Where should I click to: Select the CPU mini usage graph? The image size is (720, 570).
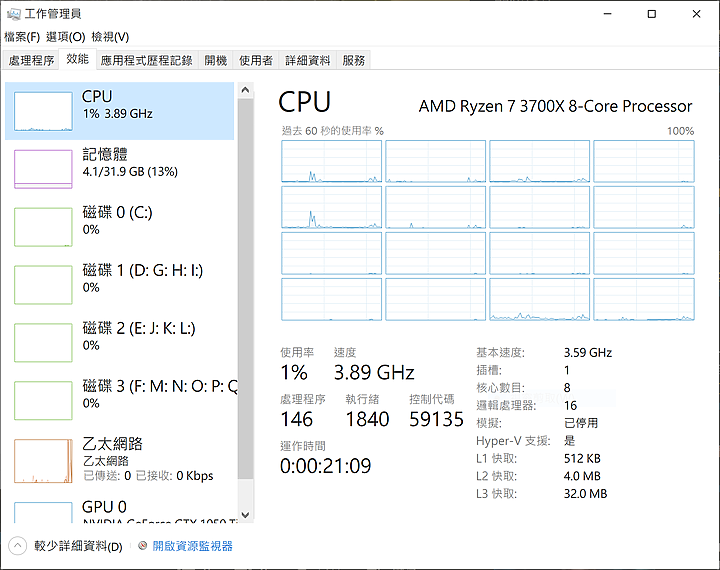coord(43,111)
